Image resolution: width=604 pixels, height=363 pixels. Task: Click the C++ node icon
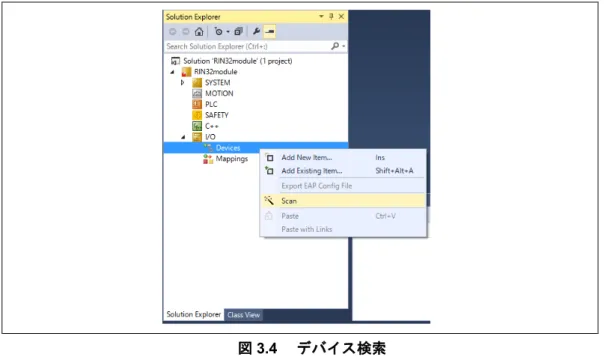click(197, 126)
